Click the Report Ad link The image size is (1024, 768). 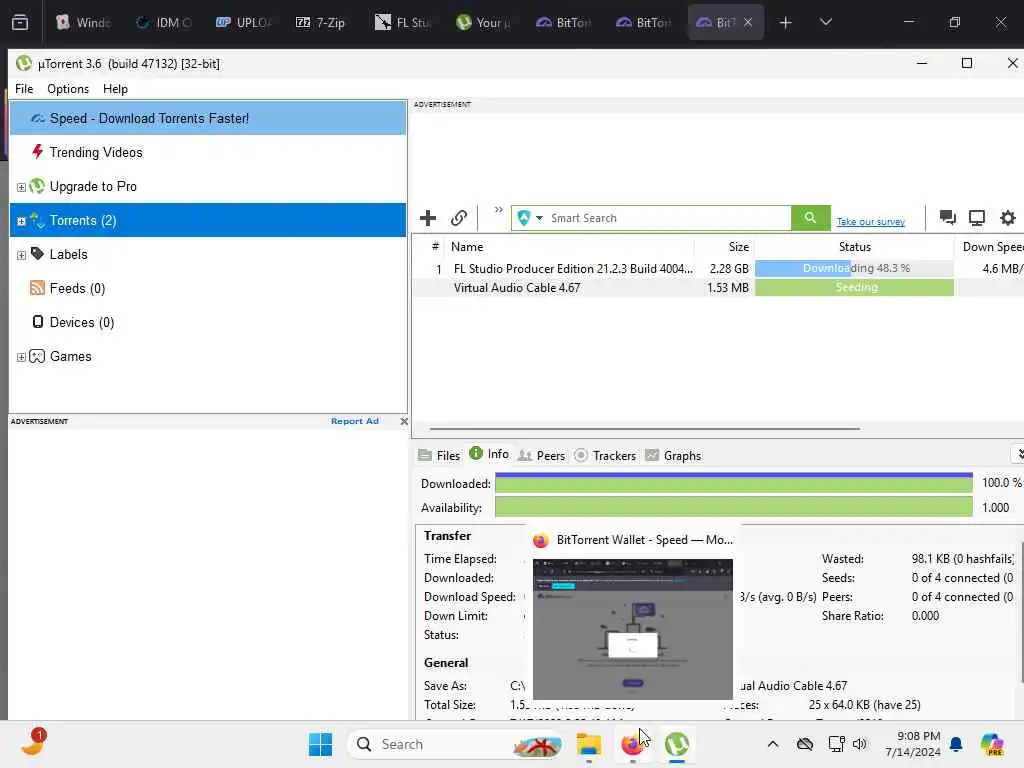pyautogui.click(x=355, y=421)
